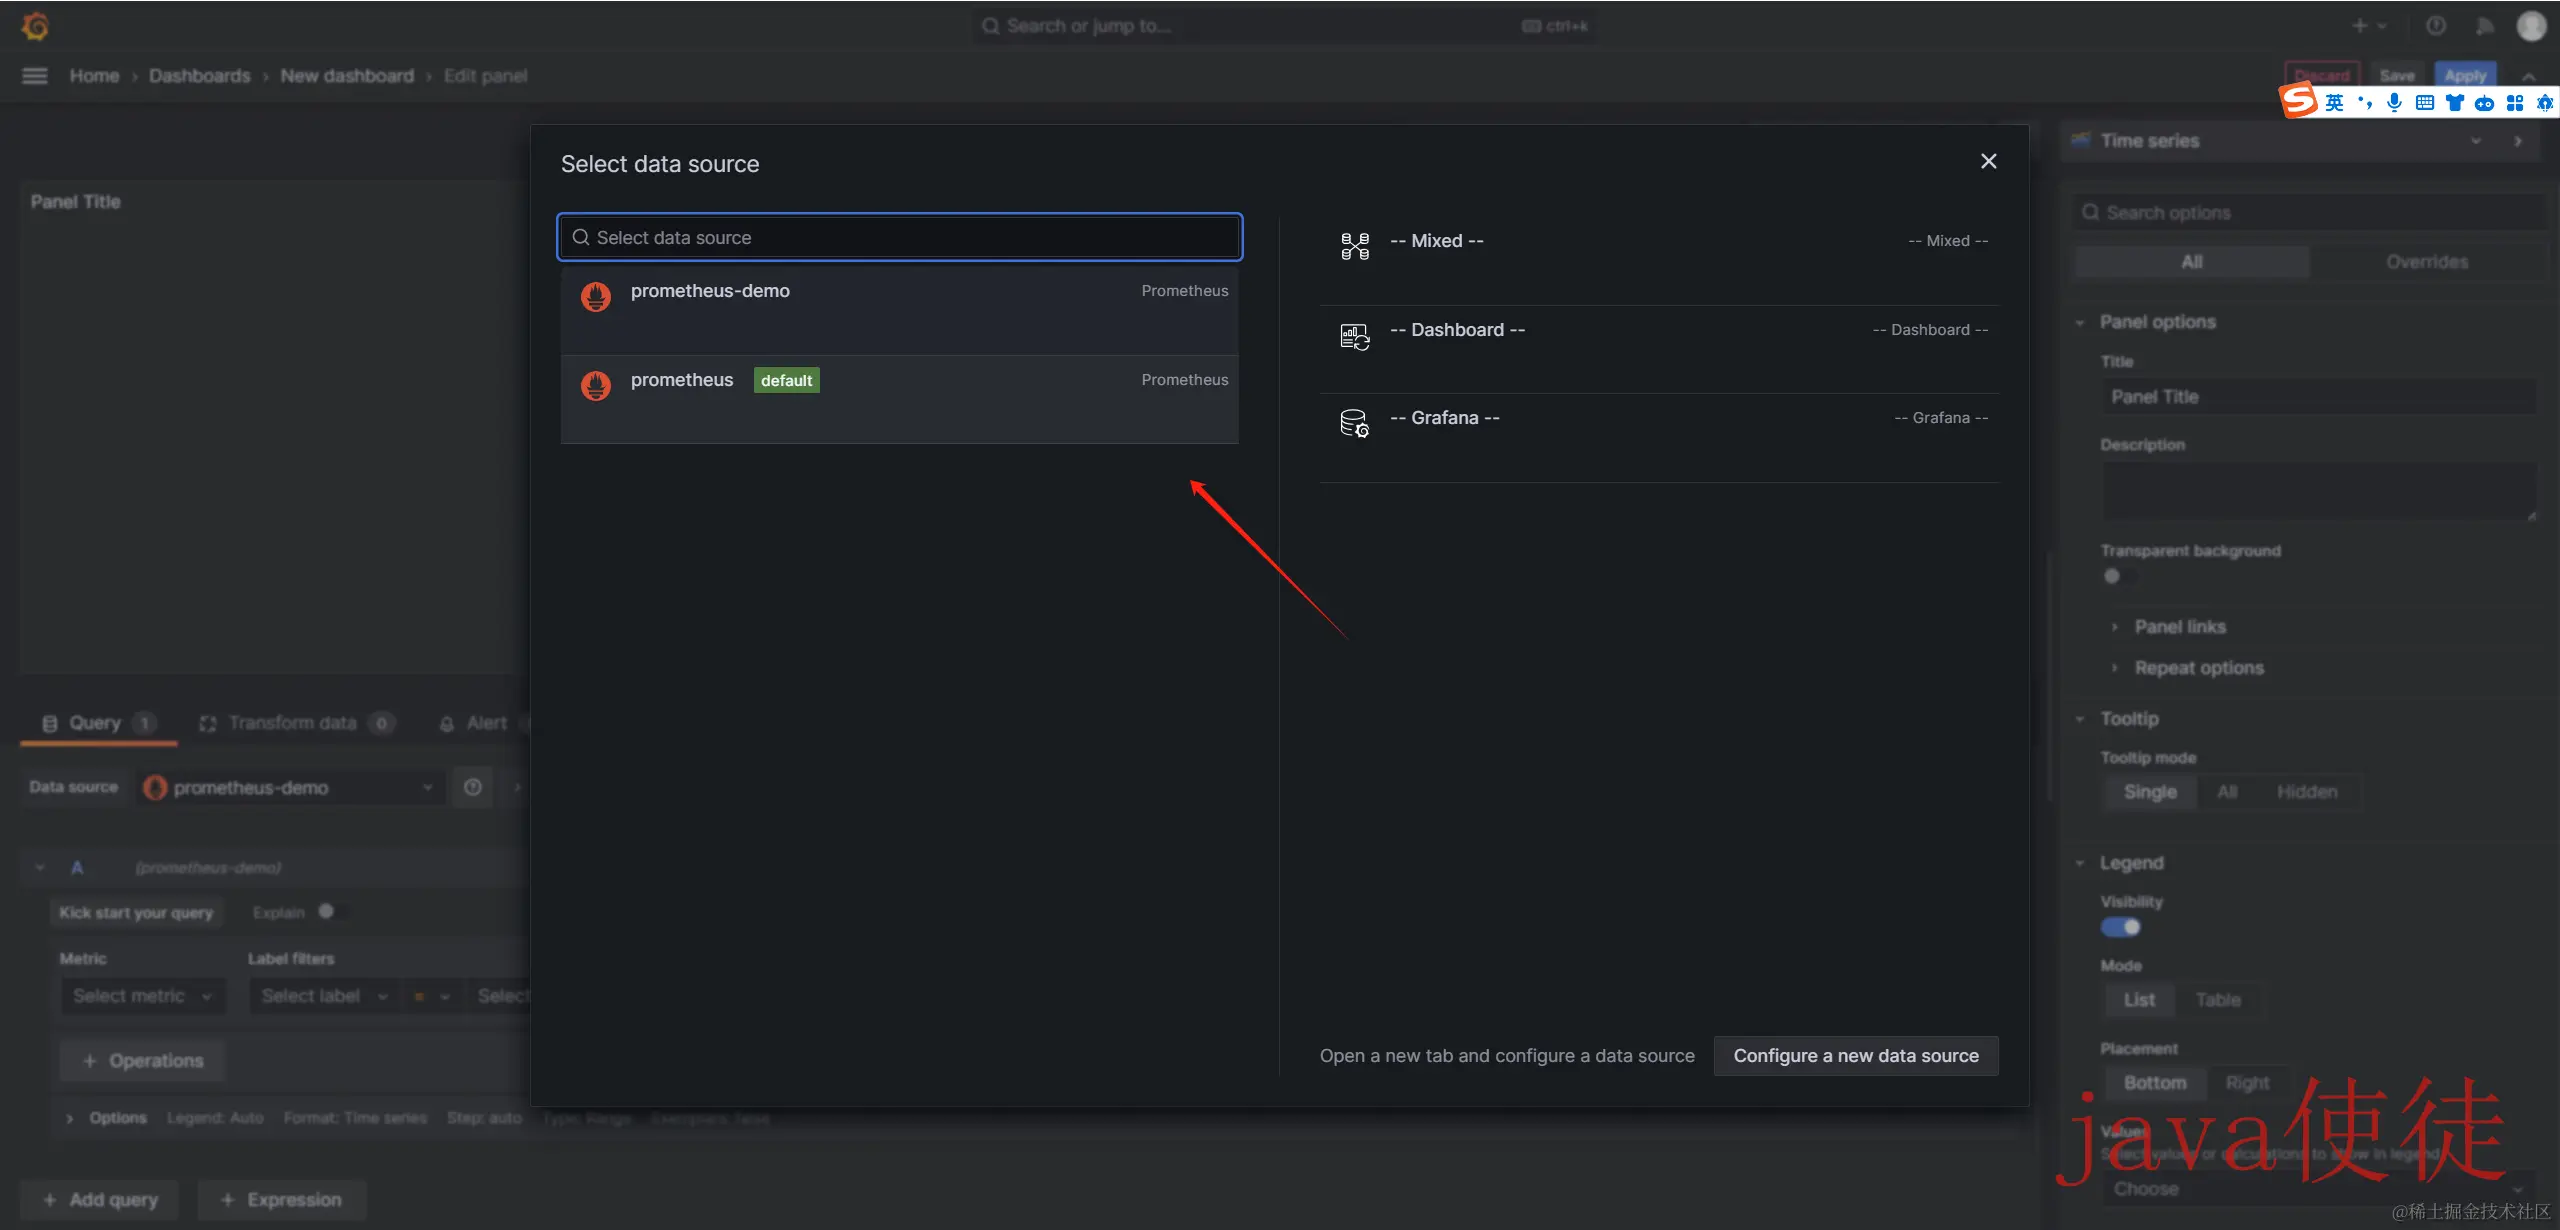
Task: Click the search magnifier in dialog input
Action: click(x=580, y=237)
